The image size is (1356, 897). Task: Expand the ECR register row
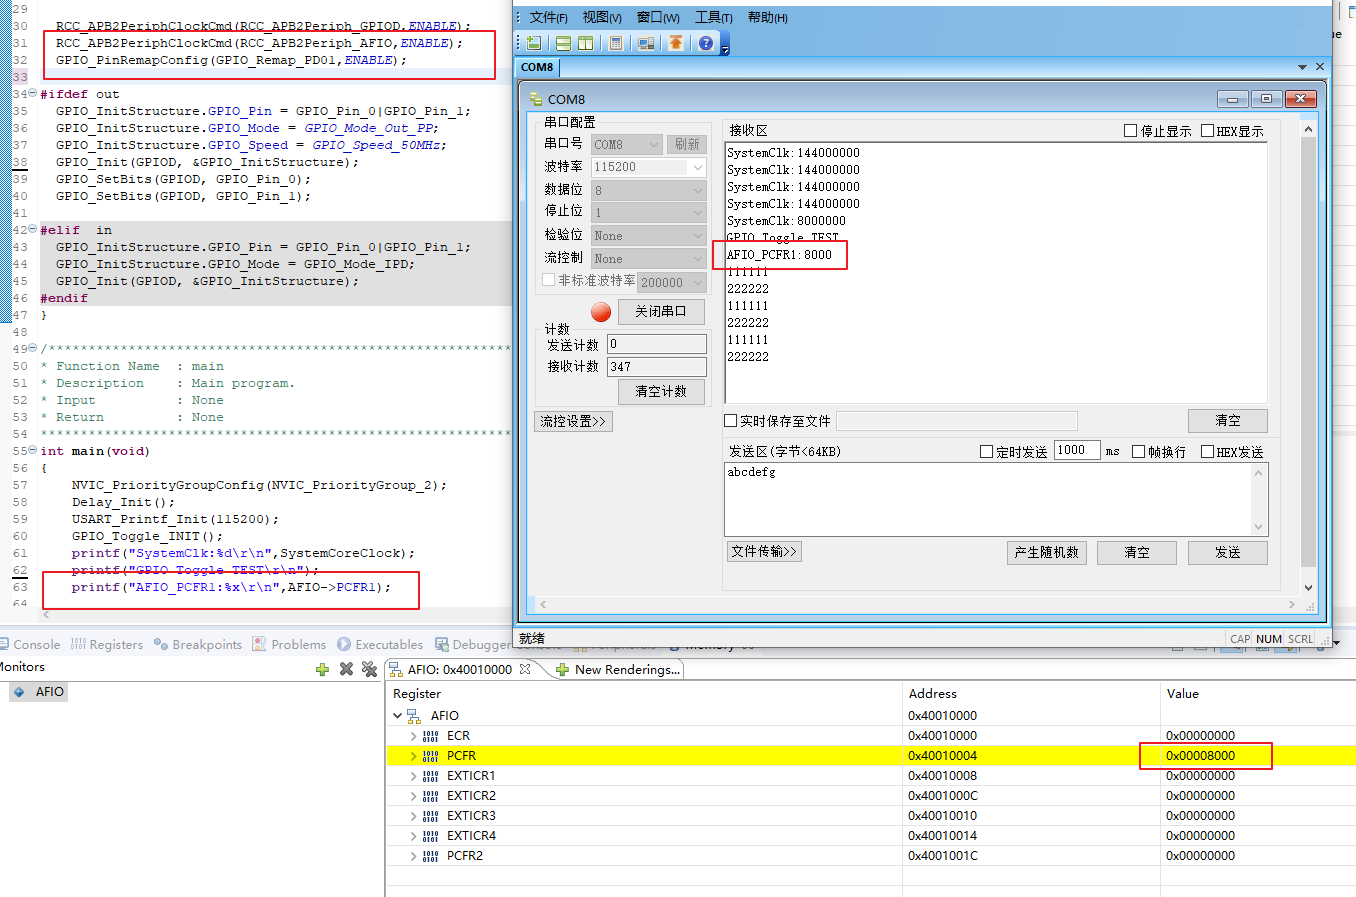(414, 736)
